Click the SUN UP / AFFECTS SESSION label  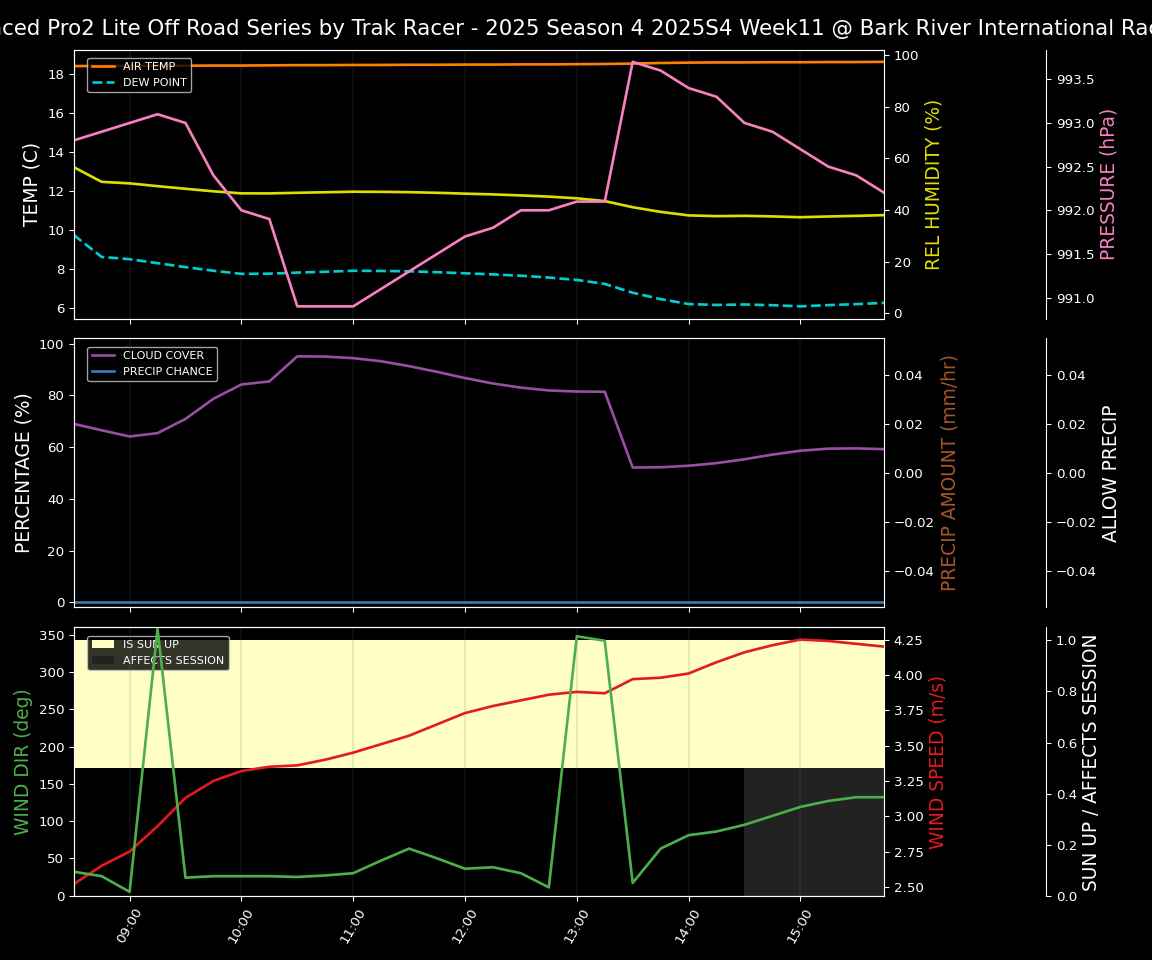(x=1090, y=762)
